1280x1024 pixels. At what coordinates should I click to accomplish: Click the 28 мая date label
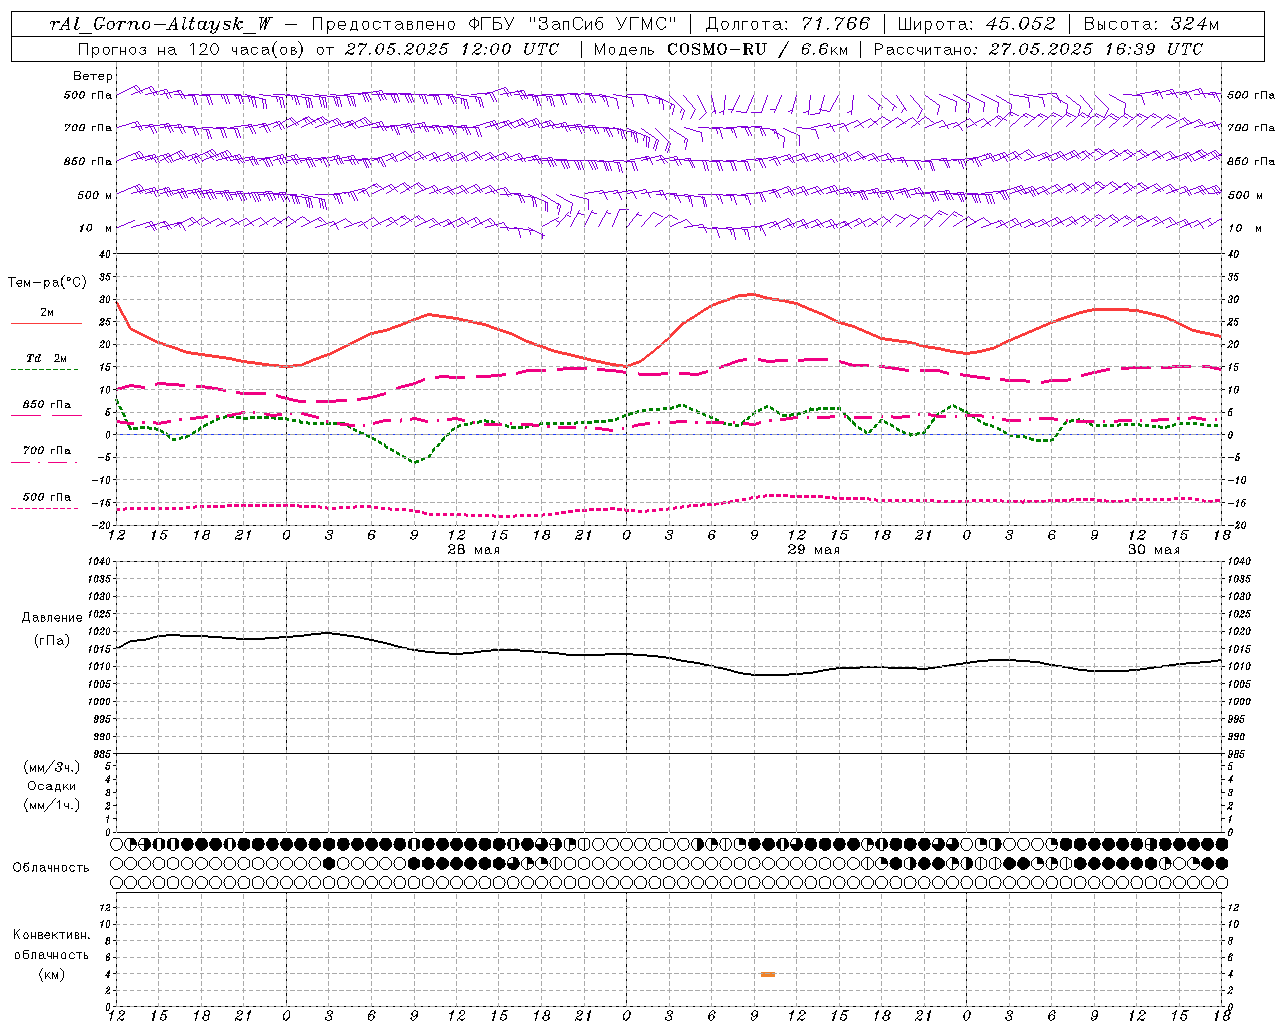coord(474,550)
